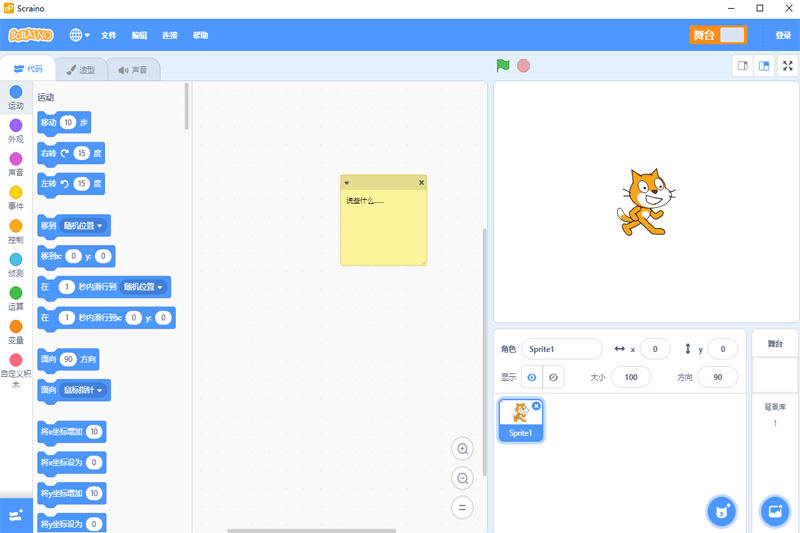Screen dimensions: 800x533
Task: Open the language globe menu
Action: tap(80, 35)
